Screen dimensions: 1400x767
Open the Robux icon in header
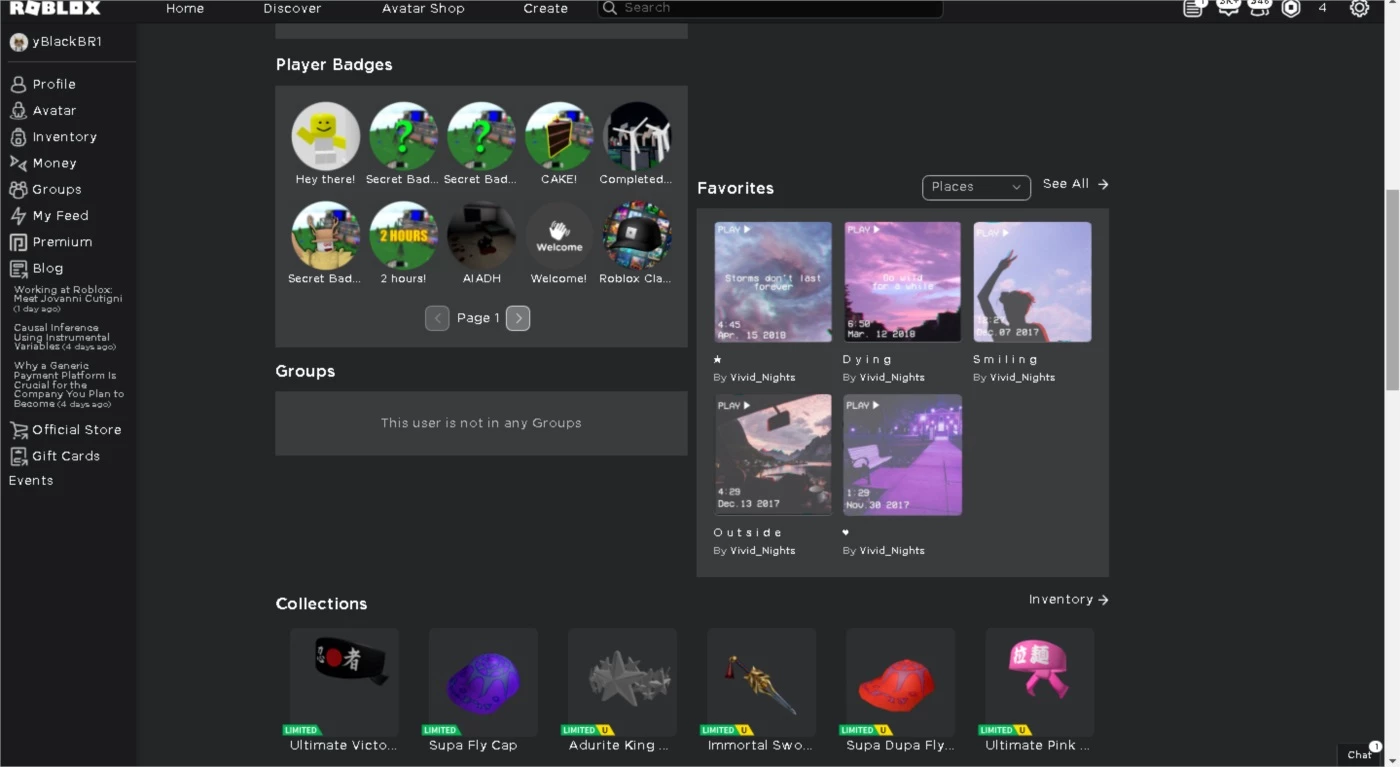click(1291, 8)
